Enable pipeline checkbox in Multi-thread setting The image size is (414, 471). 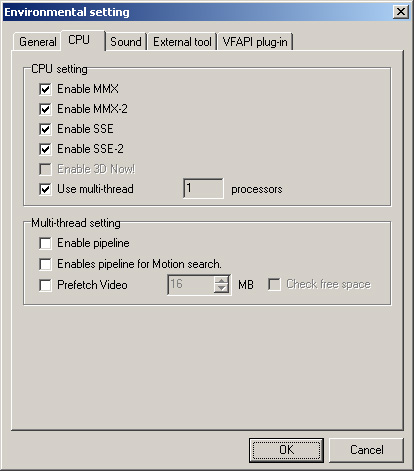45,243
